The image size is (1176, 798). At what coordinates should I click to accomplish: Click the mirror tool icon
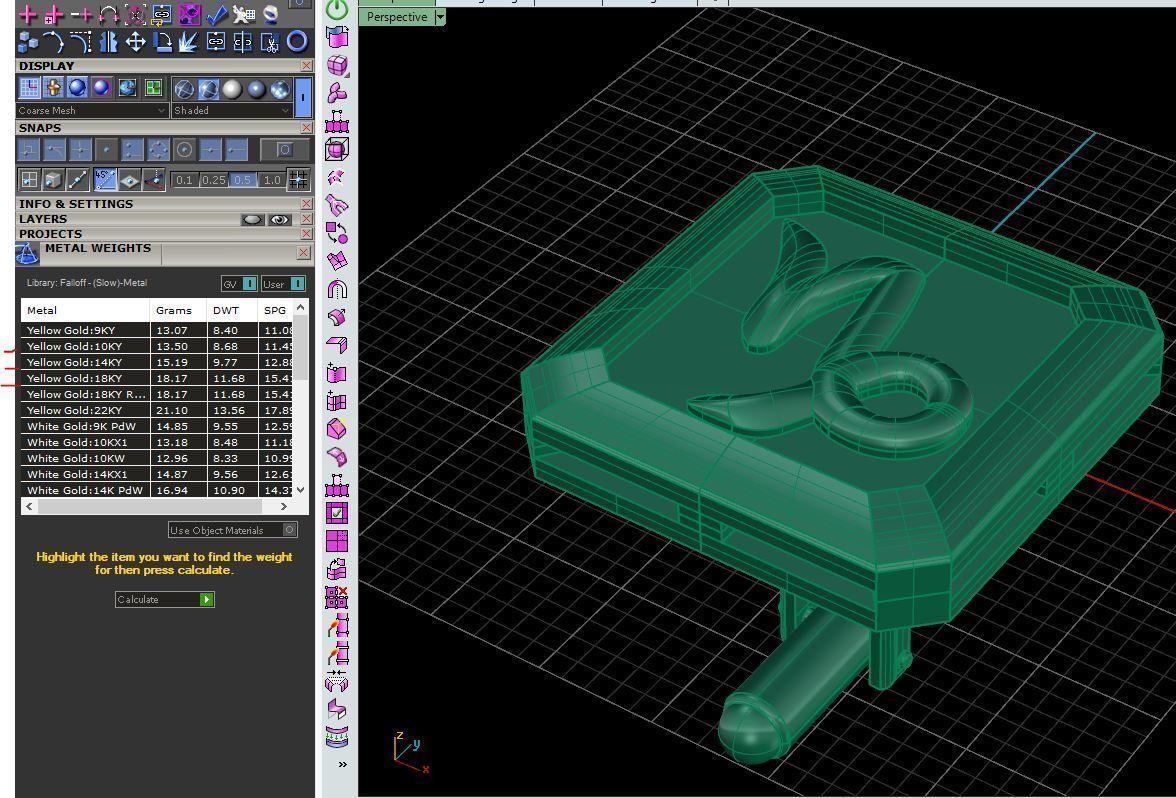coord(108,42)
